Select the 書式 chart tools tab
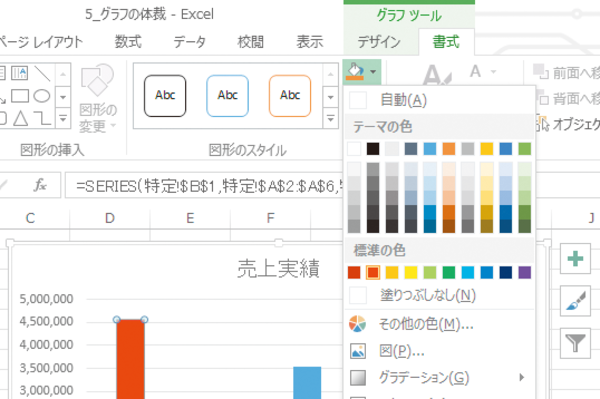The image size is (600, 399). (446, 42)
